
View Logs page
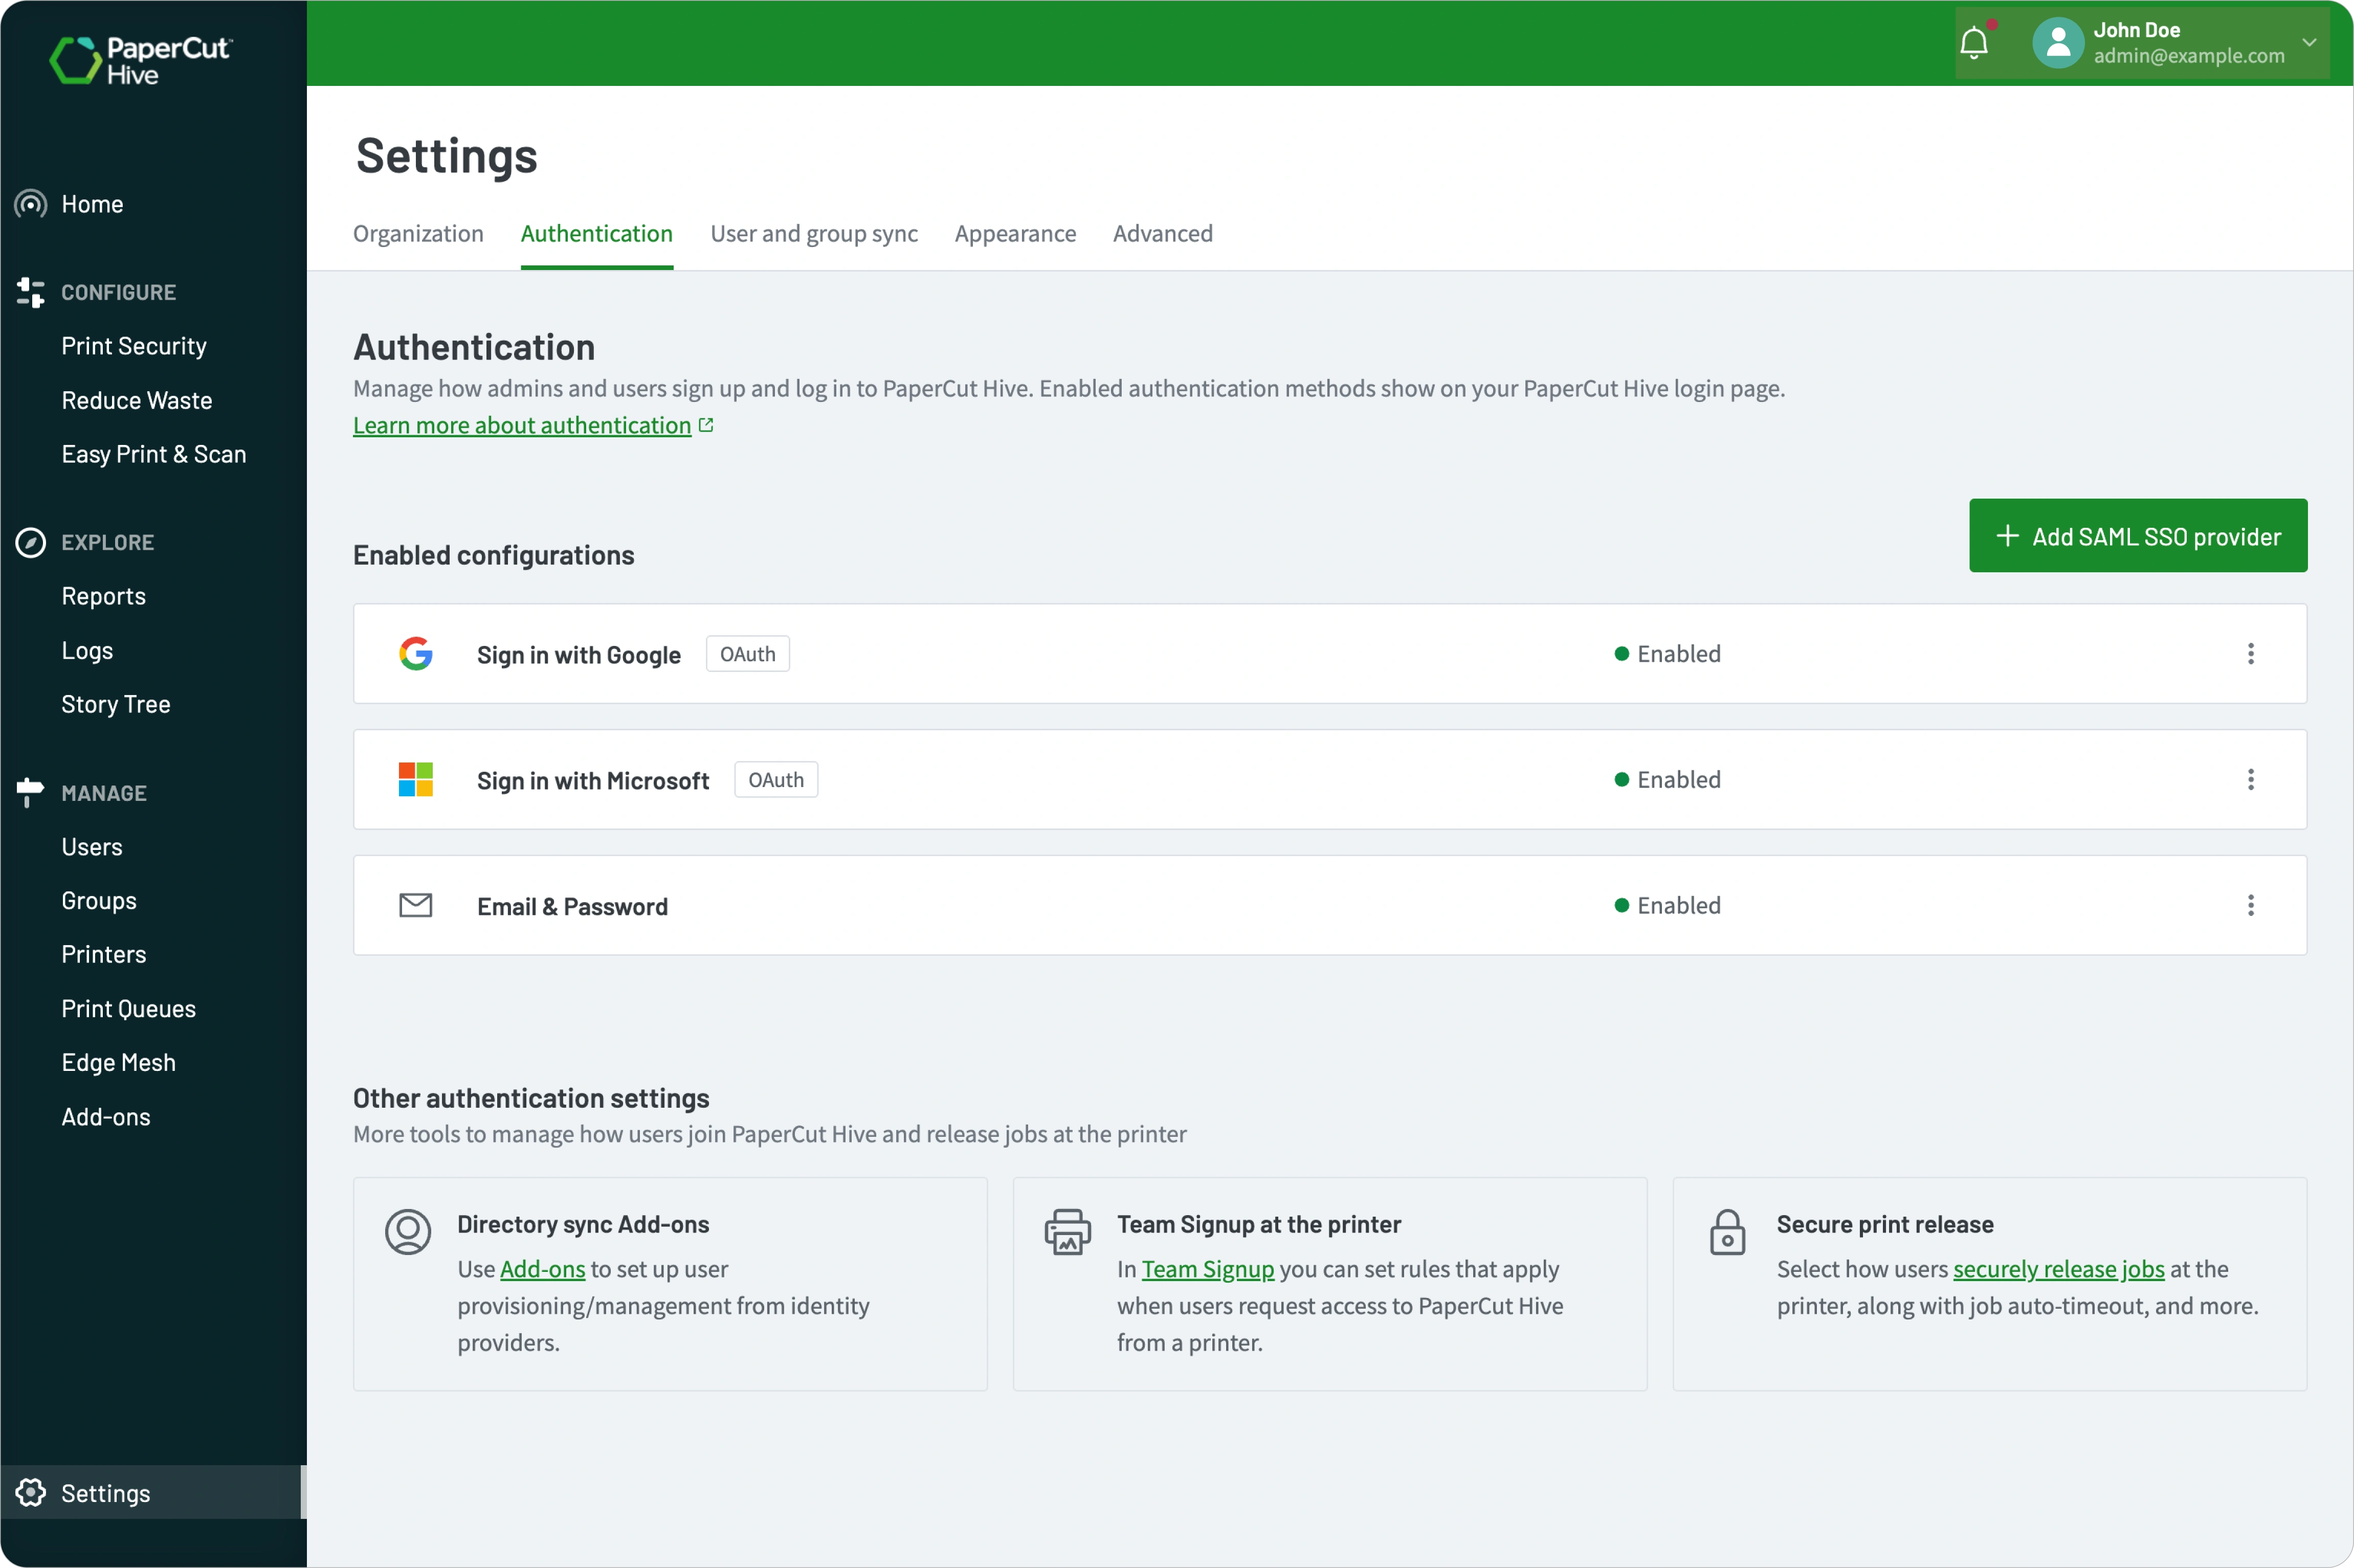pyautogui.click(x=87, y=650)
